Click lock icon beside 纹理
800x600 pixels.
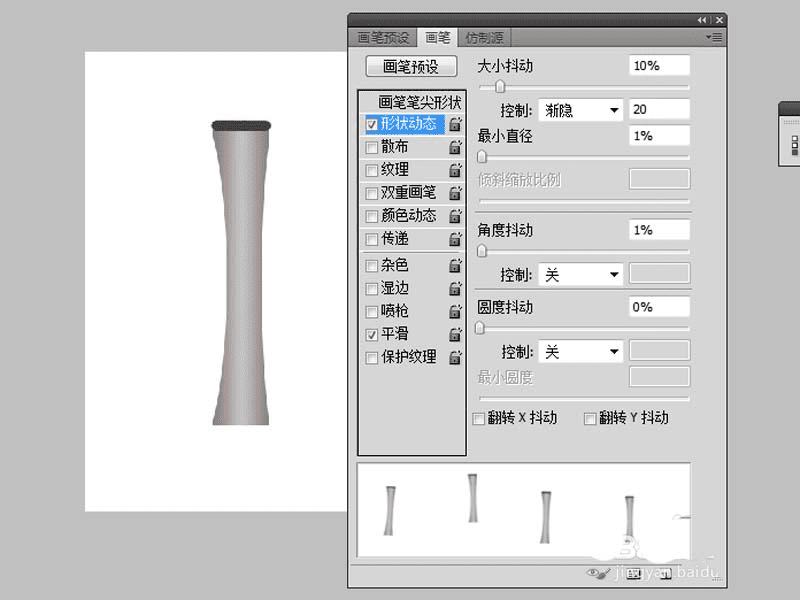coord(455,170)
